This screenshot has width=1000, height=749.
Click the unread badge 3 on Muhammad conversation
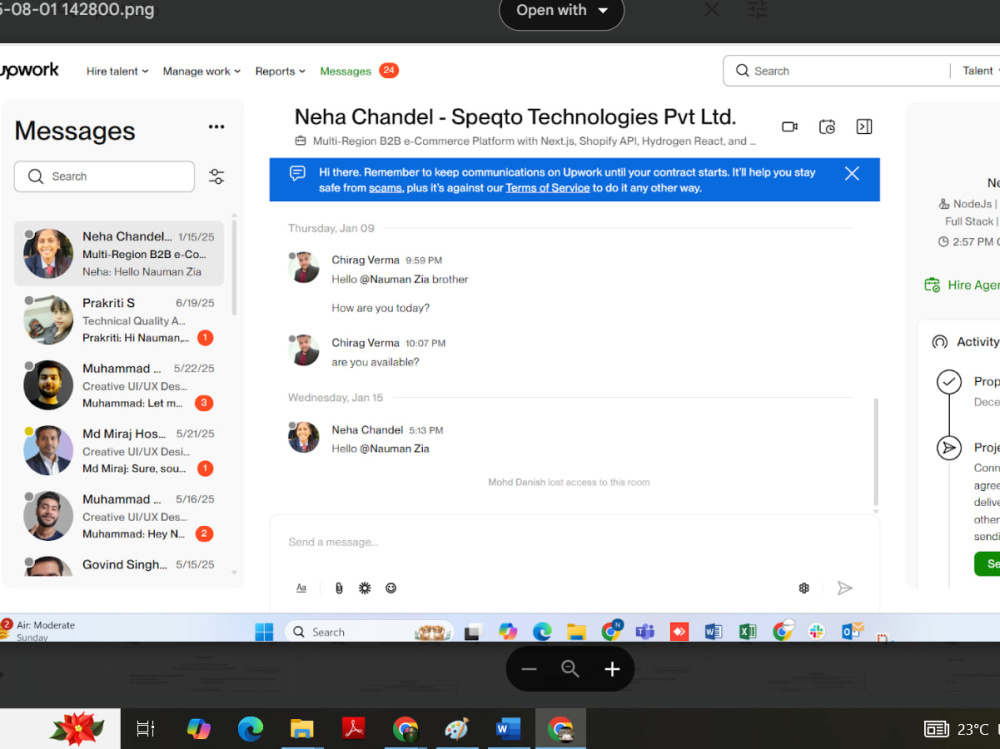tap(204, 403)
